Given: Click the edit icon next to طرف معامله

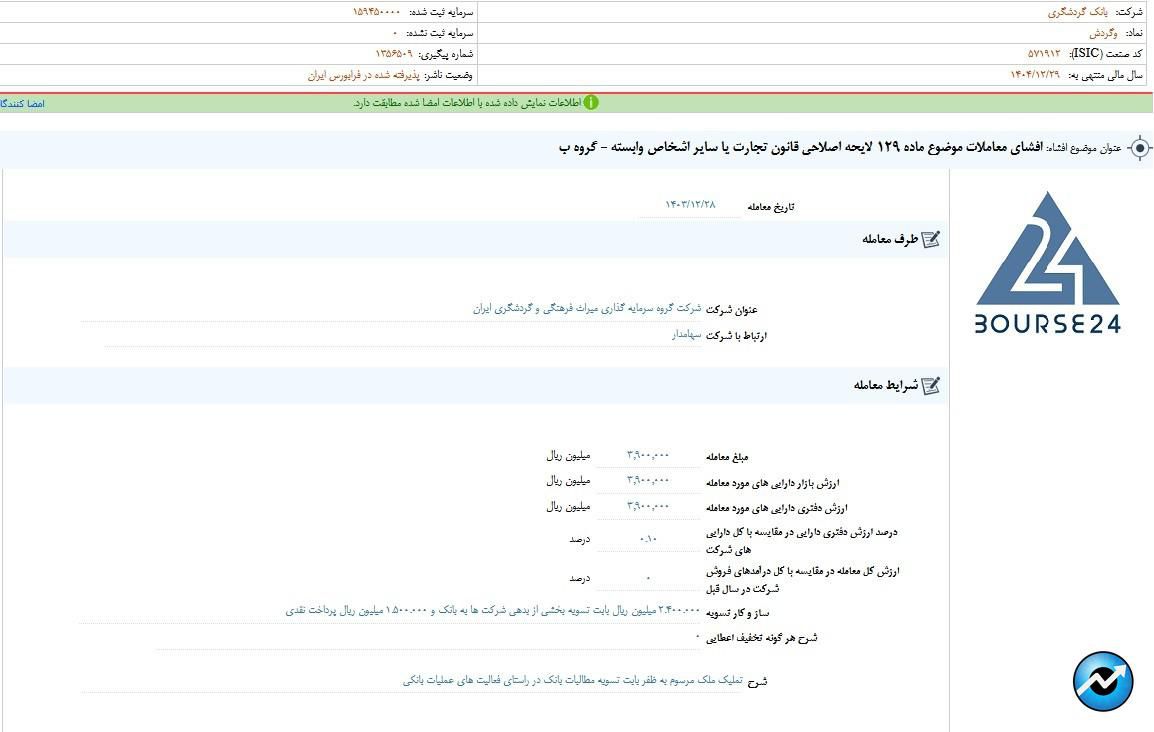Looking at the screenshot, I should pos(930,239).
